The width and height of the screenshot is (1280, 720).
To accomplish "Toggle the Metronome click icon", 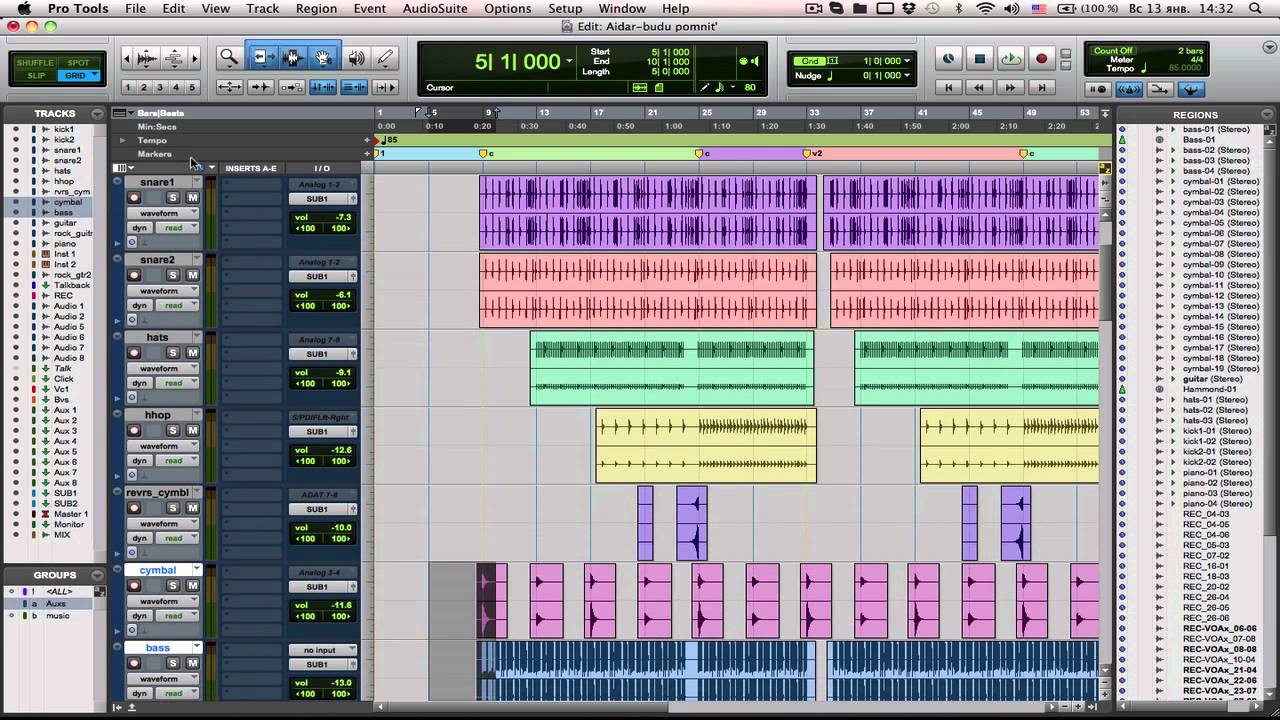I will (x=1129, y=89).
